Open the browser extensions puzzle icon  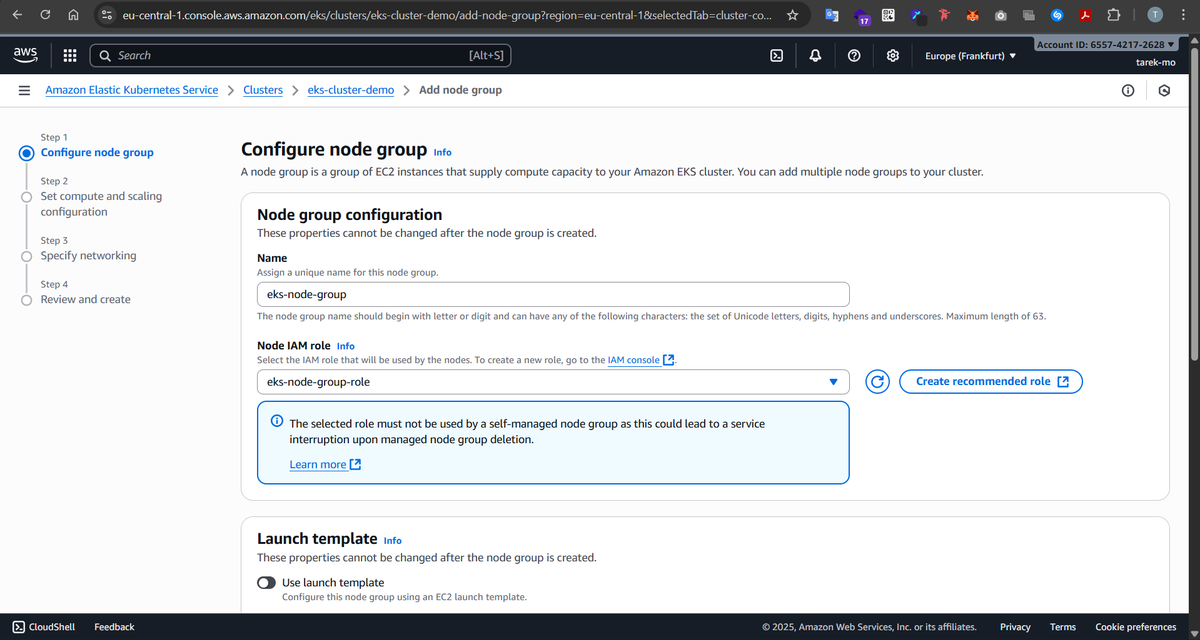coord(1114,15)
